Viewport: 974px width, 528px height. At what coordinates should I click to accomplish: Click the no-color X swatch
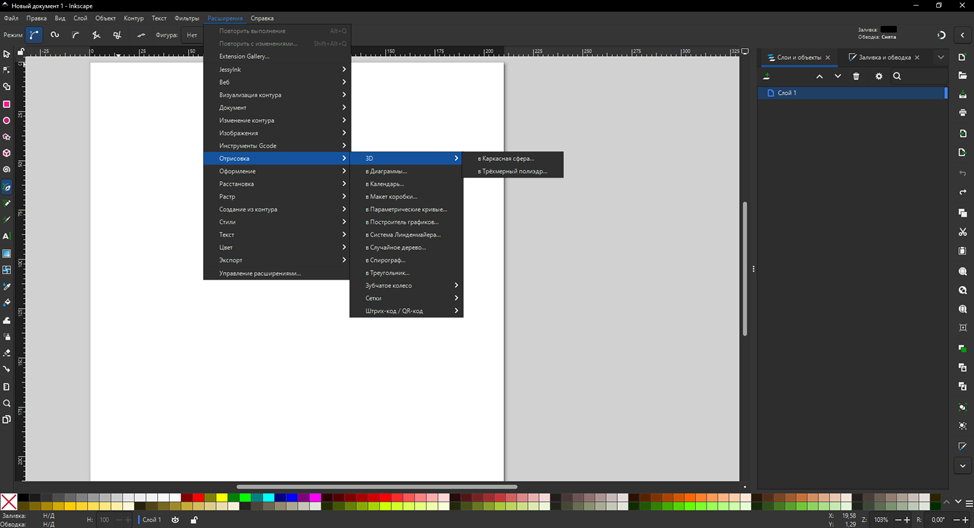pyautogui.click(x=9, y=501)
